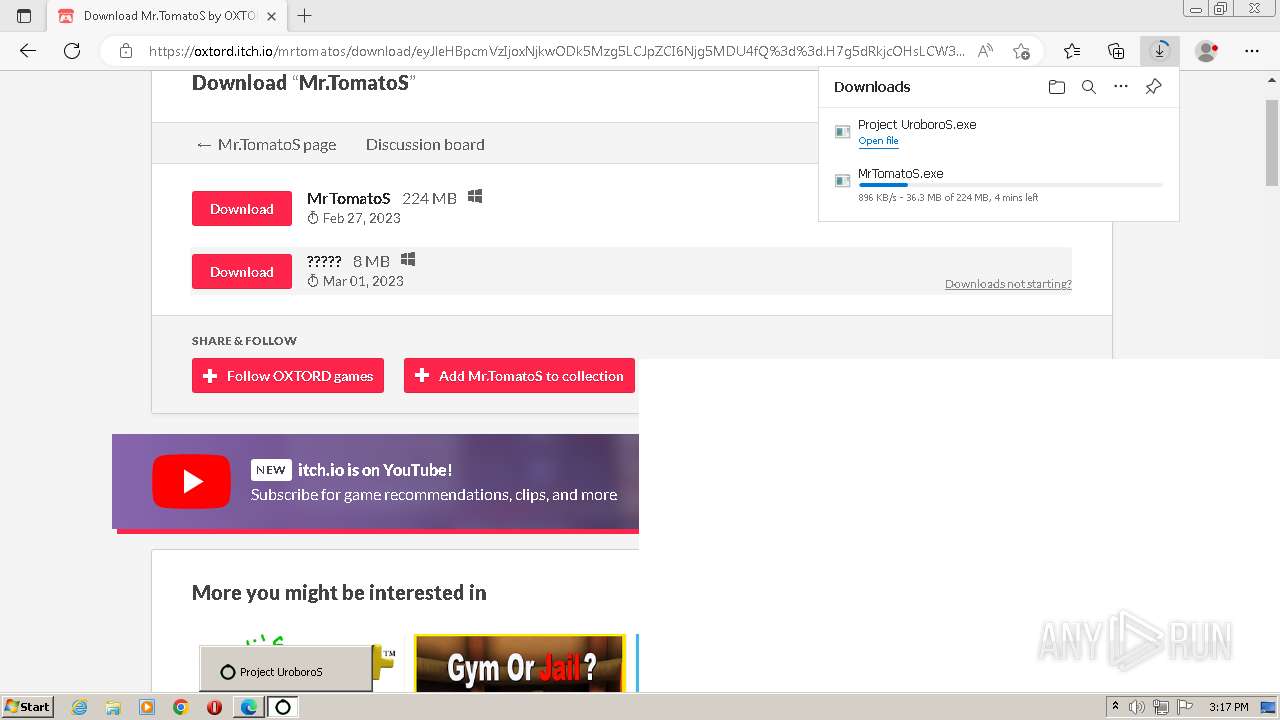The image size is (1280, 720).
Task: Open the browser profile menu
Action: click(1207, 51)
